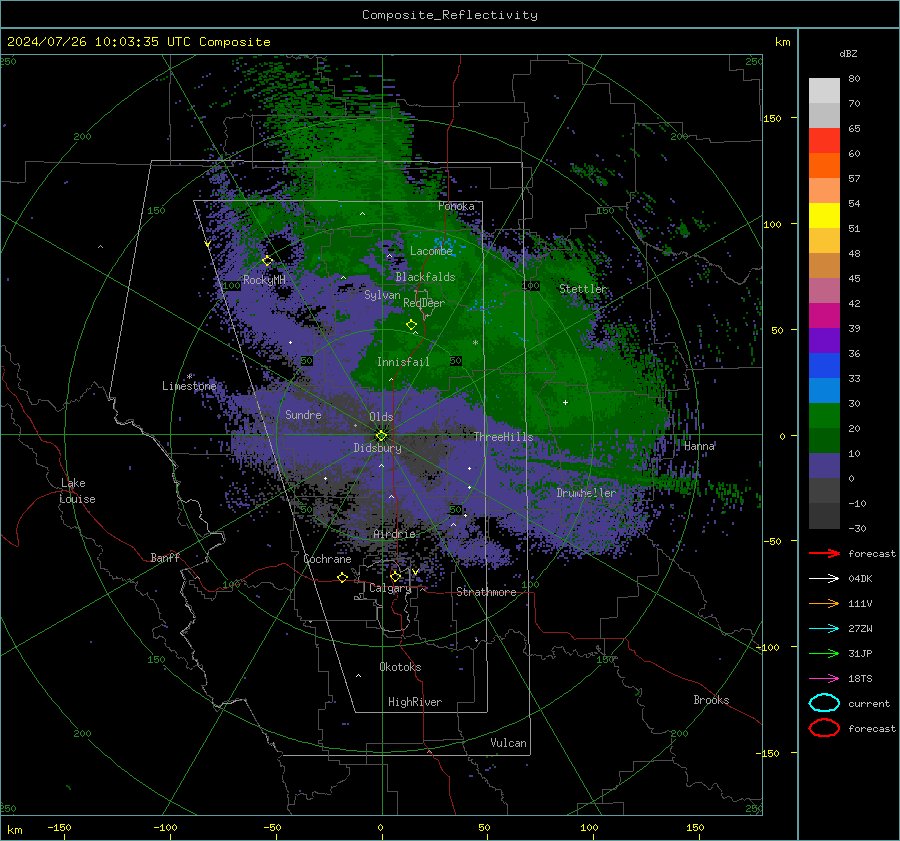This screenshot has width=900, height=841.
Task: Click the yellow diamond marker near Cochrane
Action: pos(343,578)
